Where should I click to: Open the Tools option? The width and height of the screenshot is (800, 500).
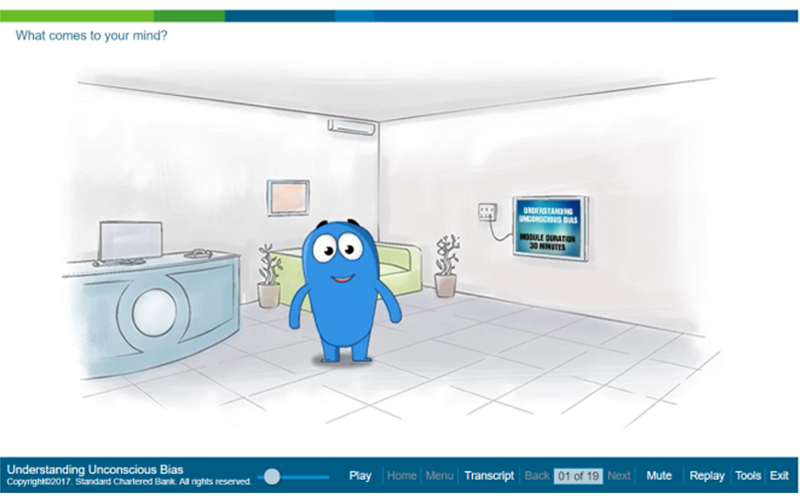point(748,476)
